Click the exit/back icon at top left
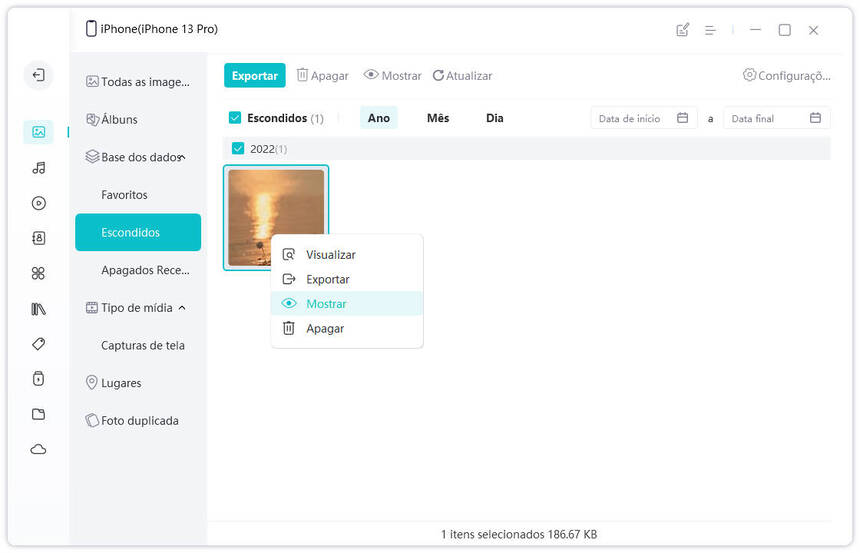This screenshot has height=553, width=860. 38,75
